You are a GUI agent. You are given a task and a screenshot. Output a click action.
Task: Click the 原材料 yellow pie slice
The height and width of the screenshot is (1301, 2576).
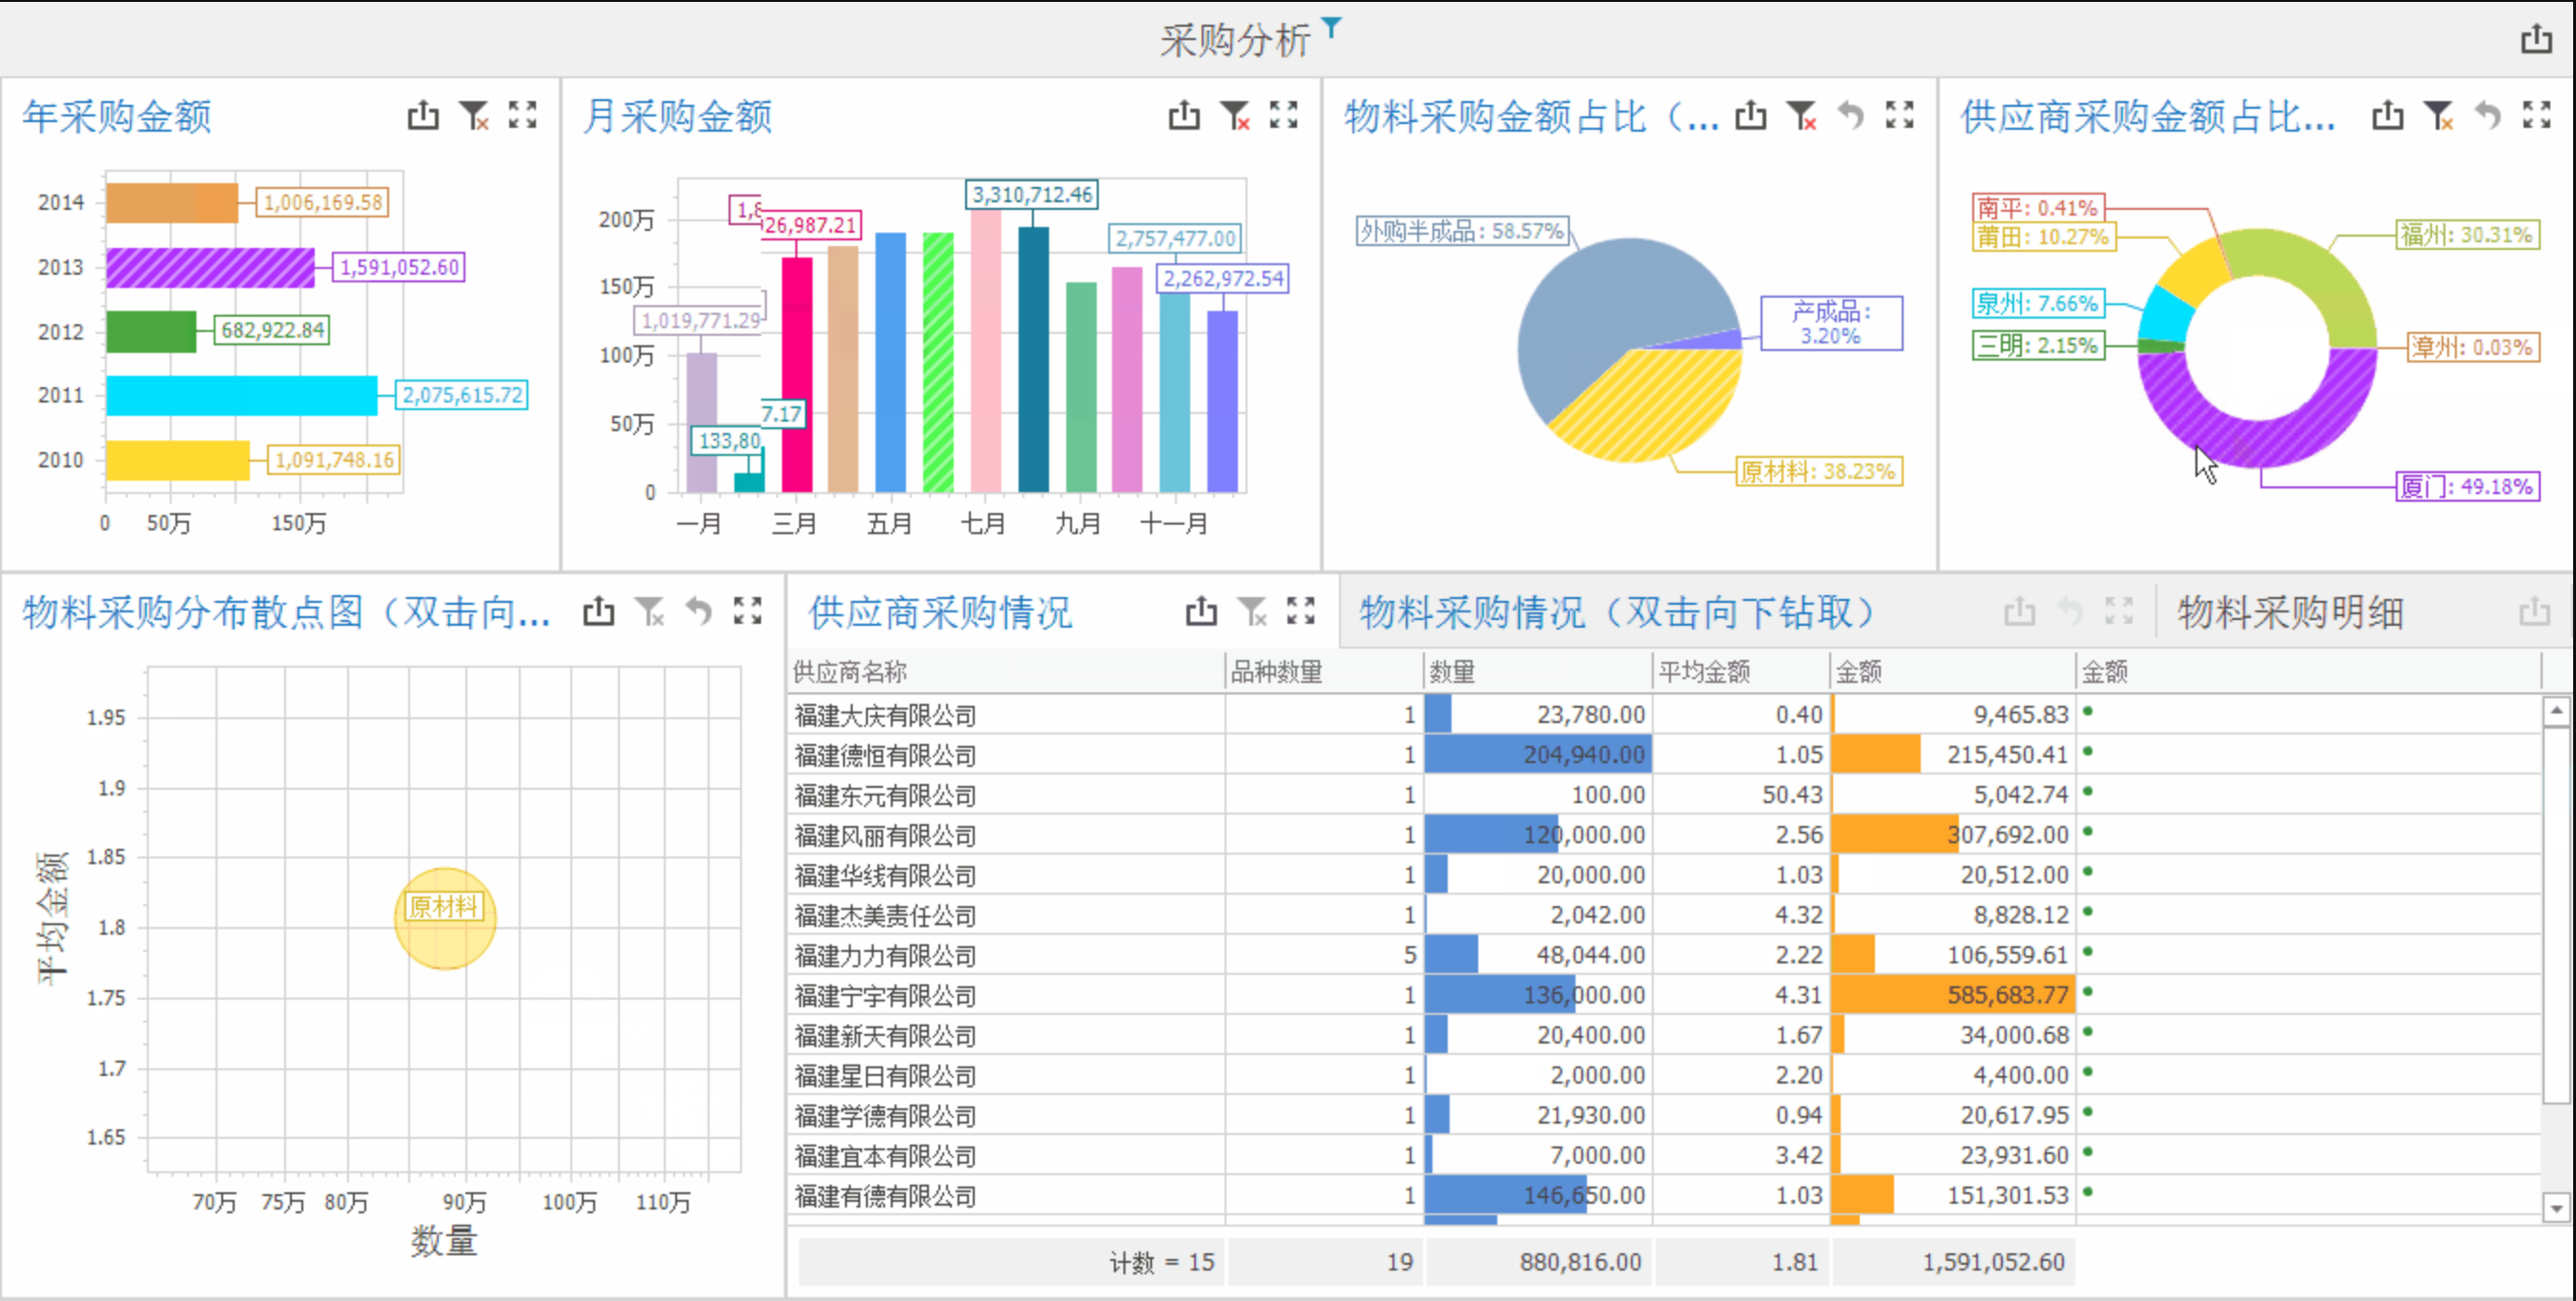coord(1650,410)
